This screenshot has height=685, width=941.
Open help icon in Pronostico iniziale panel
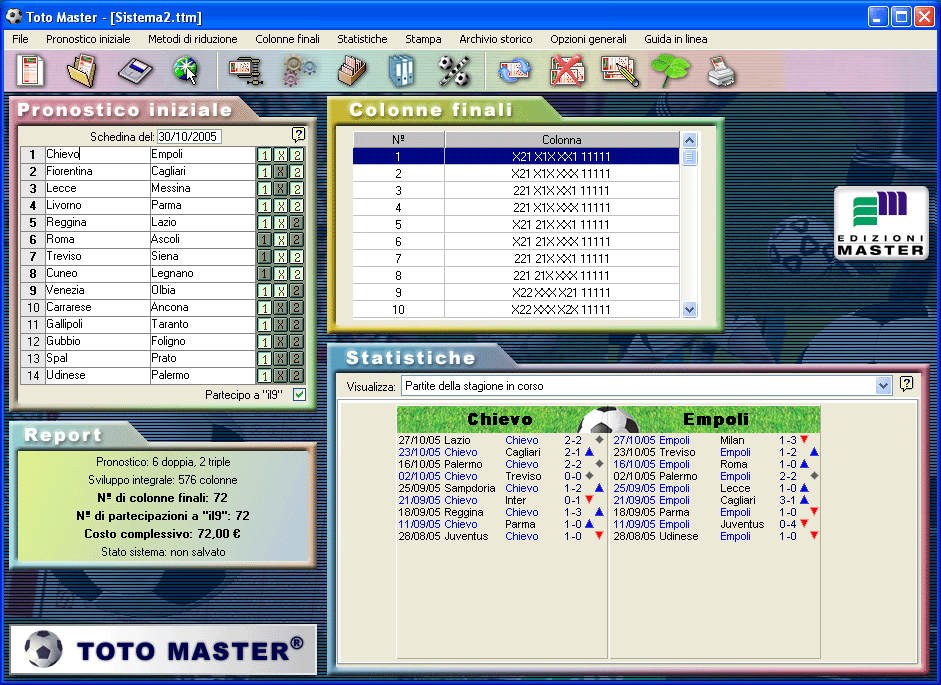(x=298, y=134)
